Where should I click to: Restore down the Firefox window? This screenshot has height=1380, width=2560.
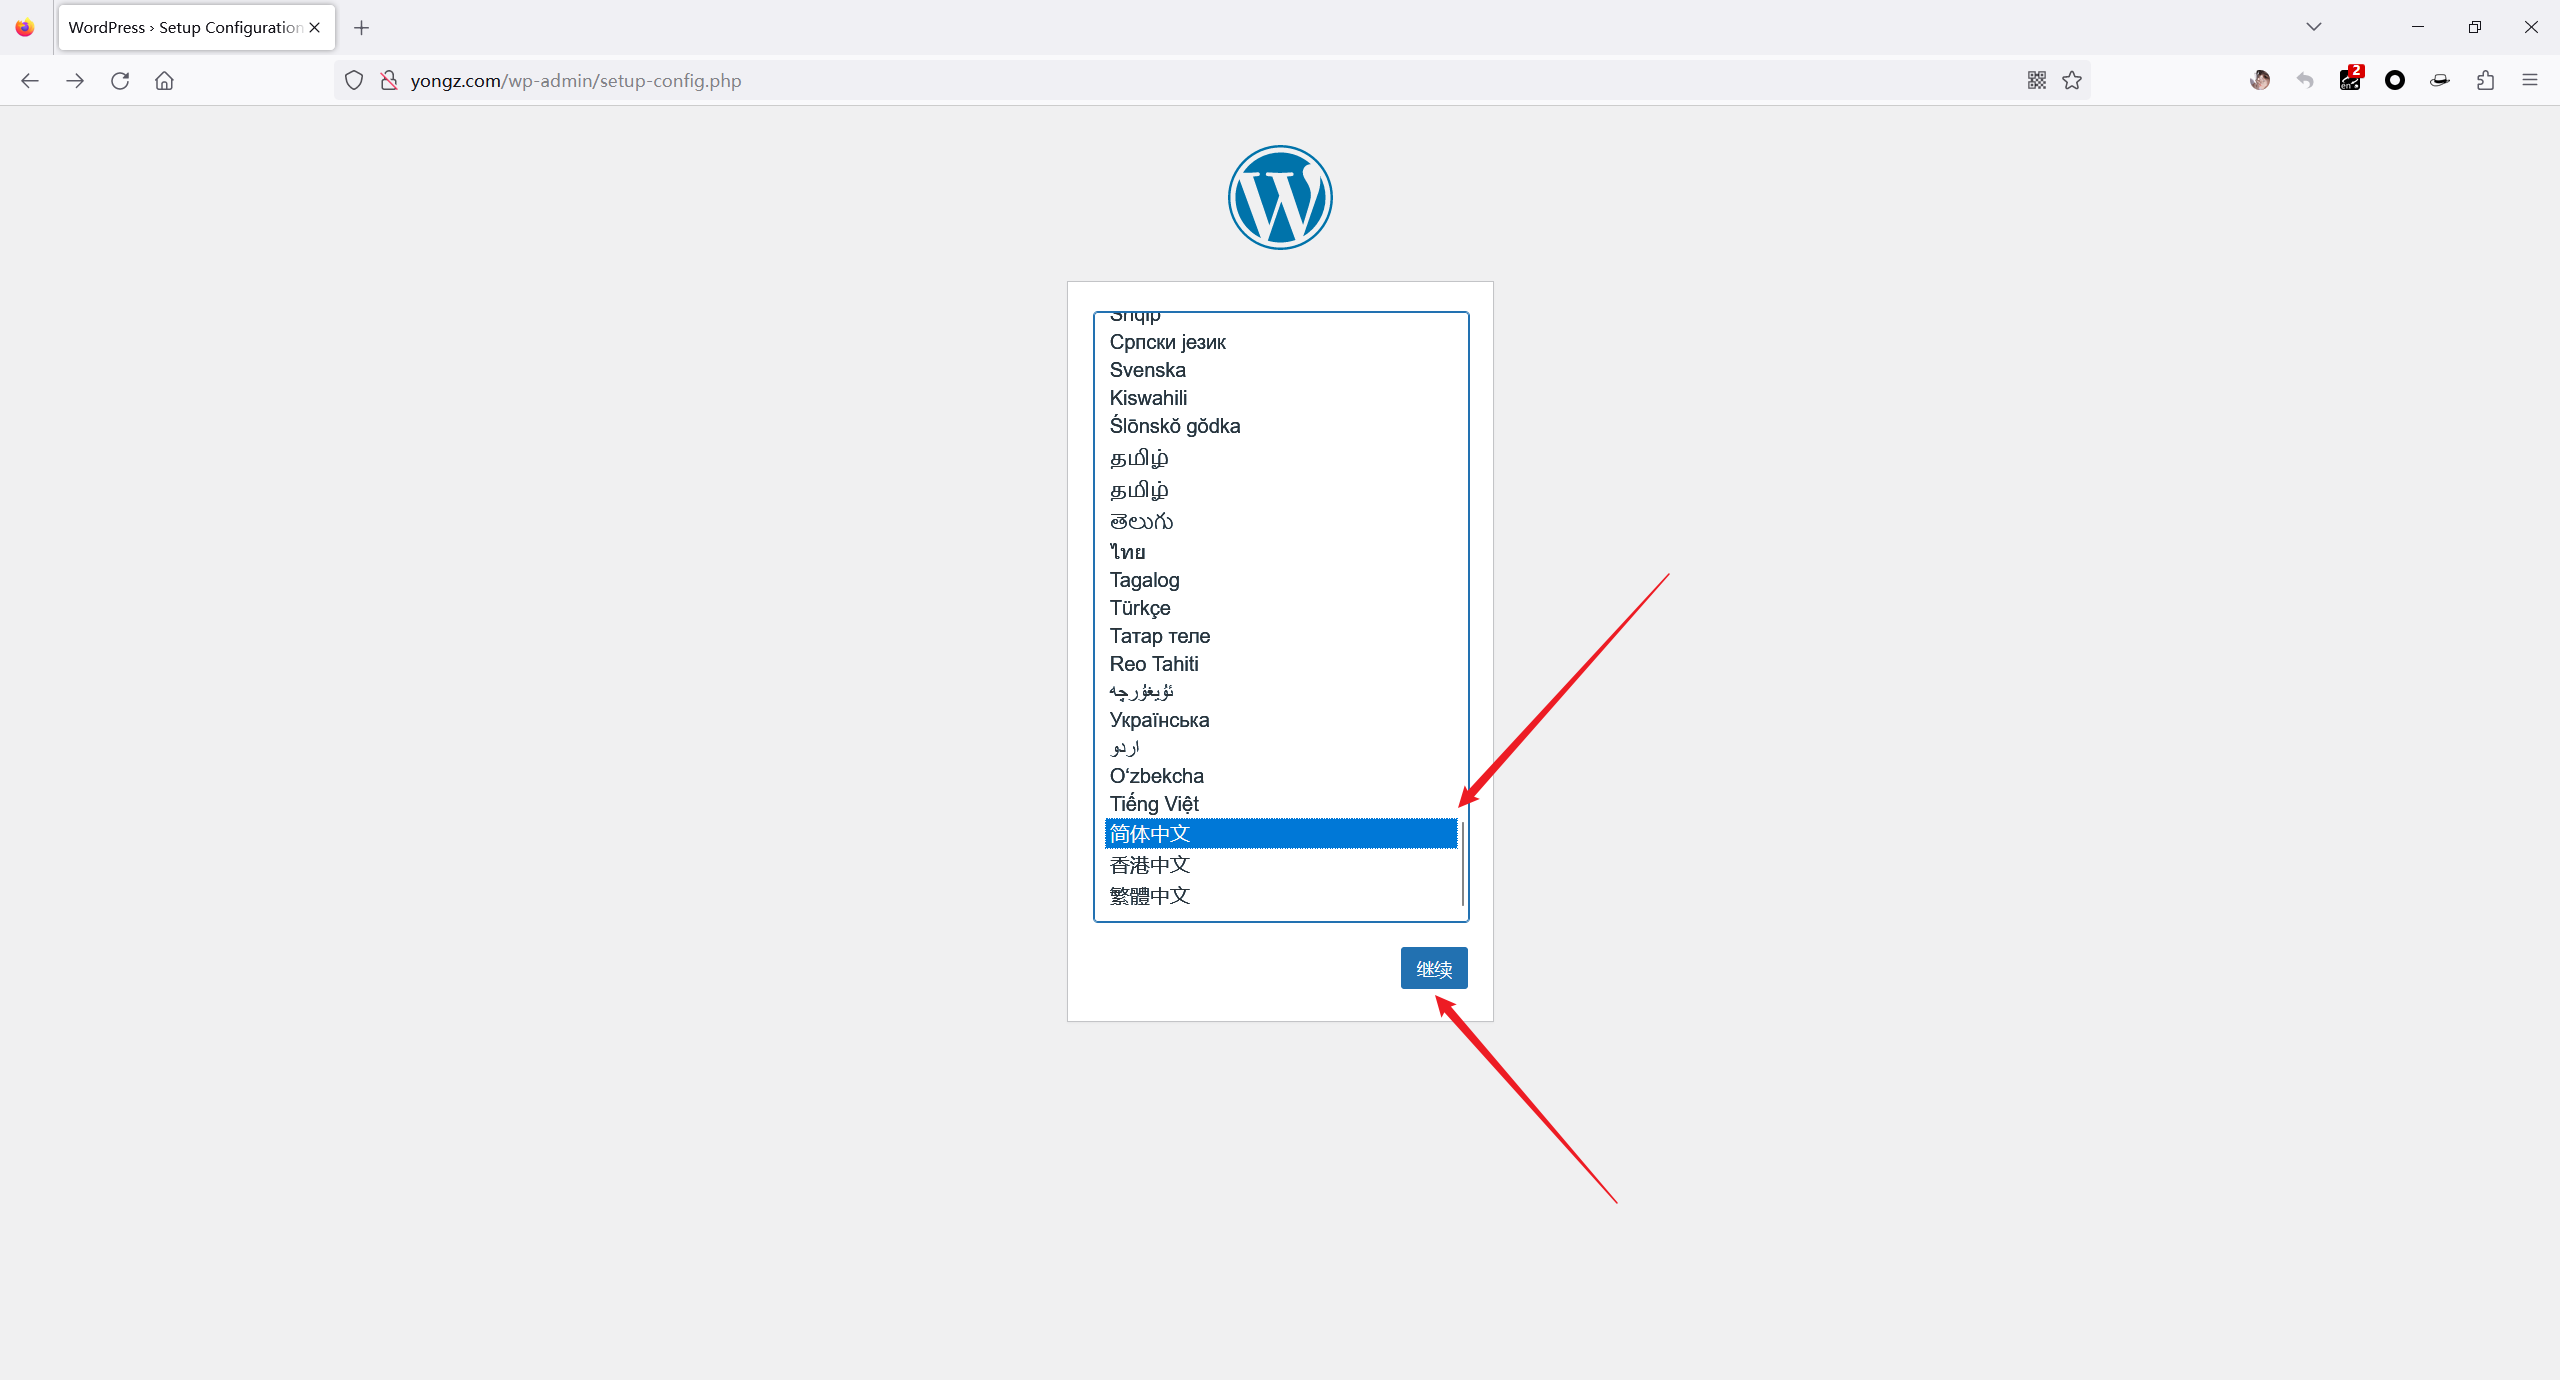coord(2475,27)
